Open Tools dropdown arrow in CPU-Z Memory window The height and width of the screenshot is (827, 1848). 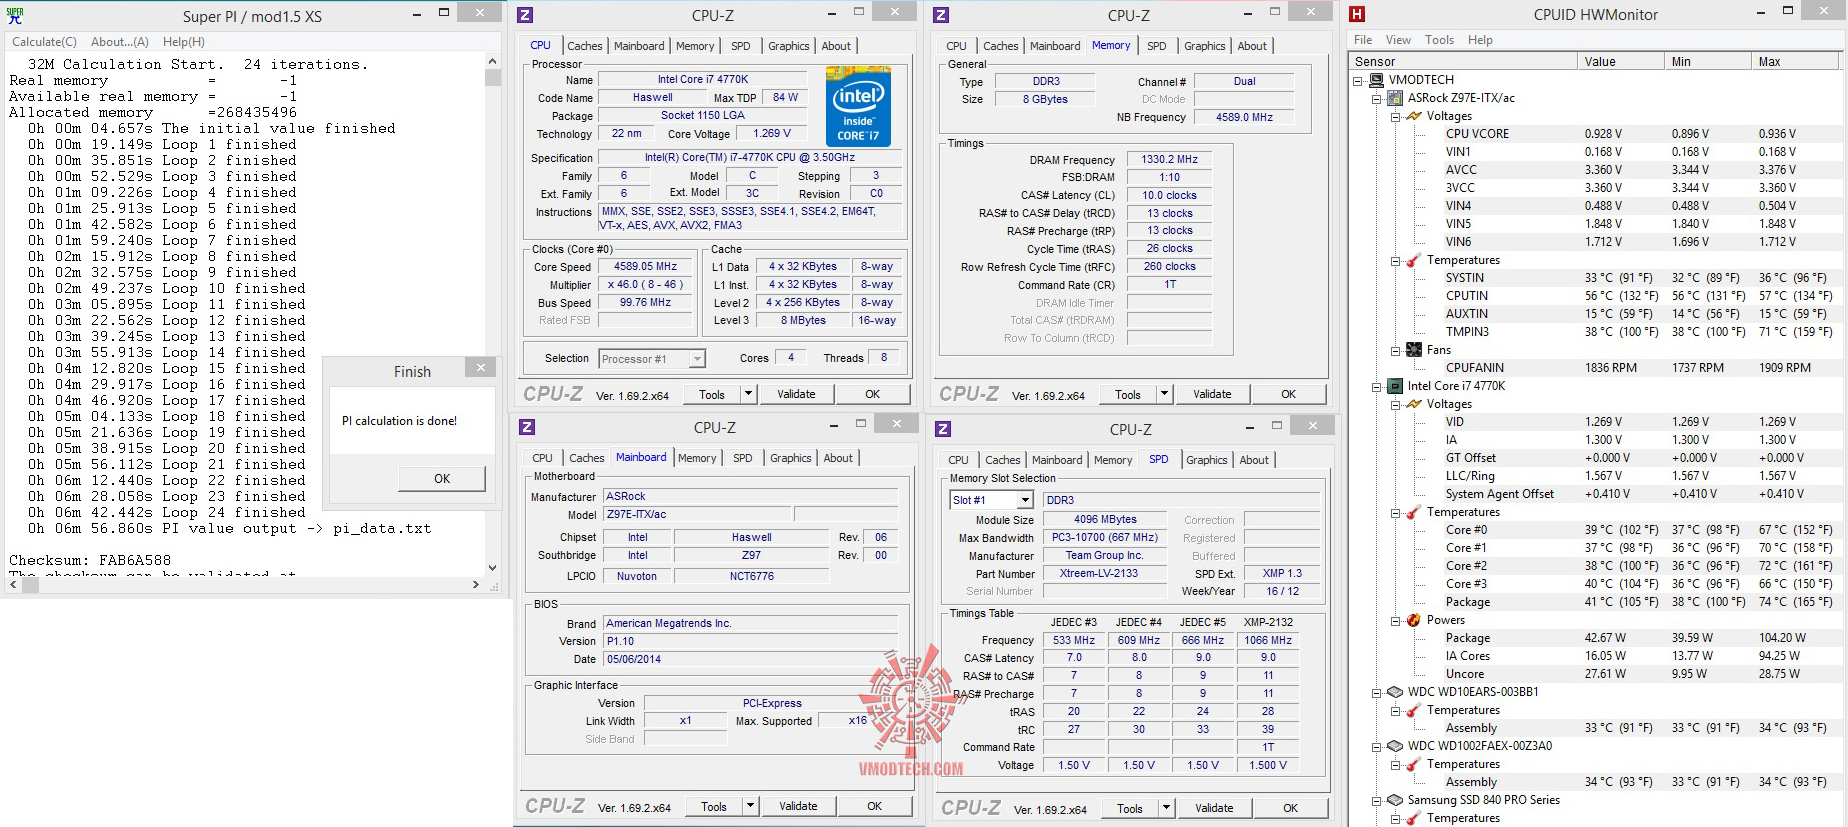(x=1164, y=394)
